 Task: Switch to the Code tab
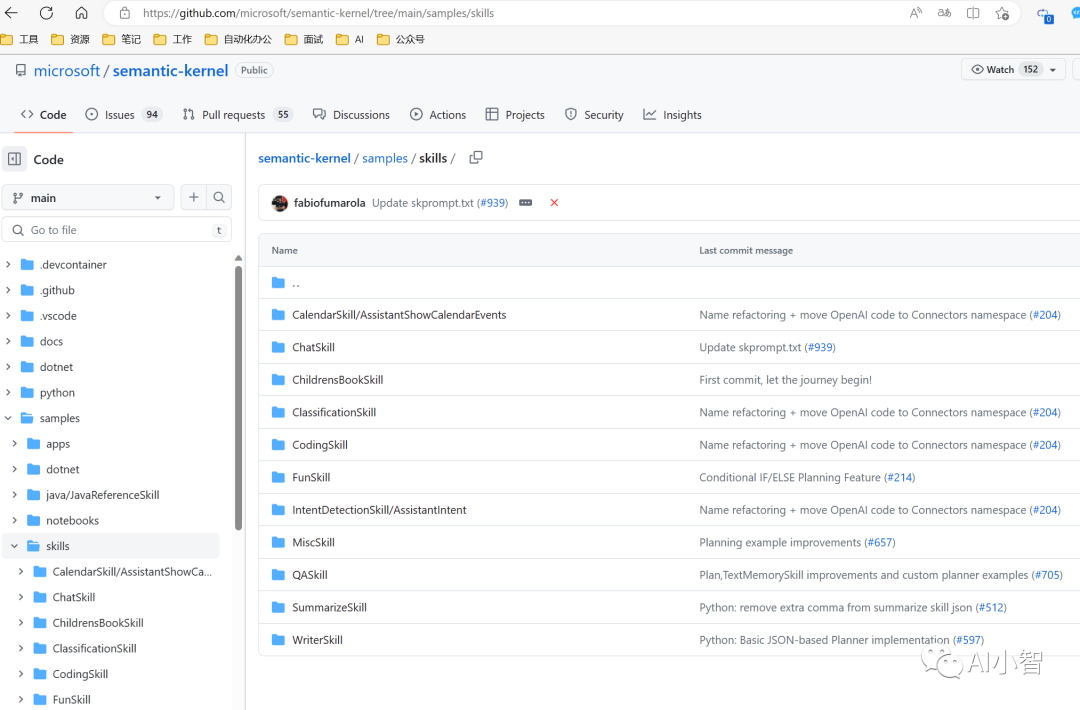(43, 115)
